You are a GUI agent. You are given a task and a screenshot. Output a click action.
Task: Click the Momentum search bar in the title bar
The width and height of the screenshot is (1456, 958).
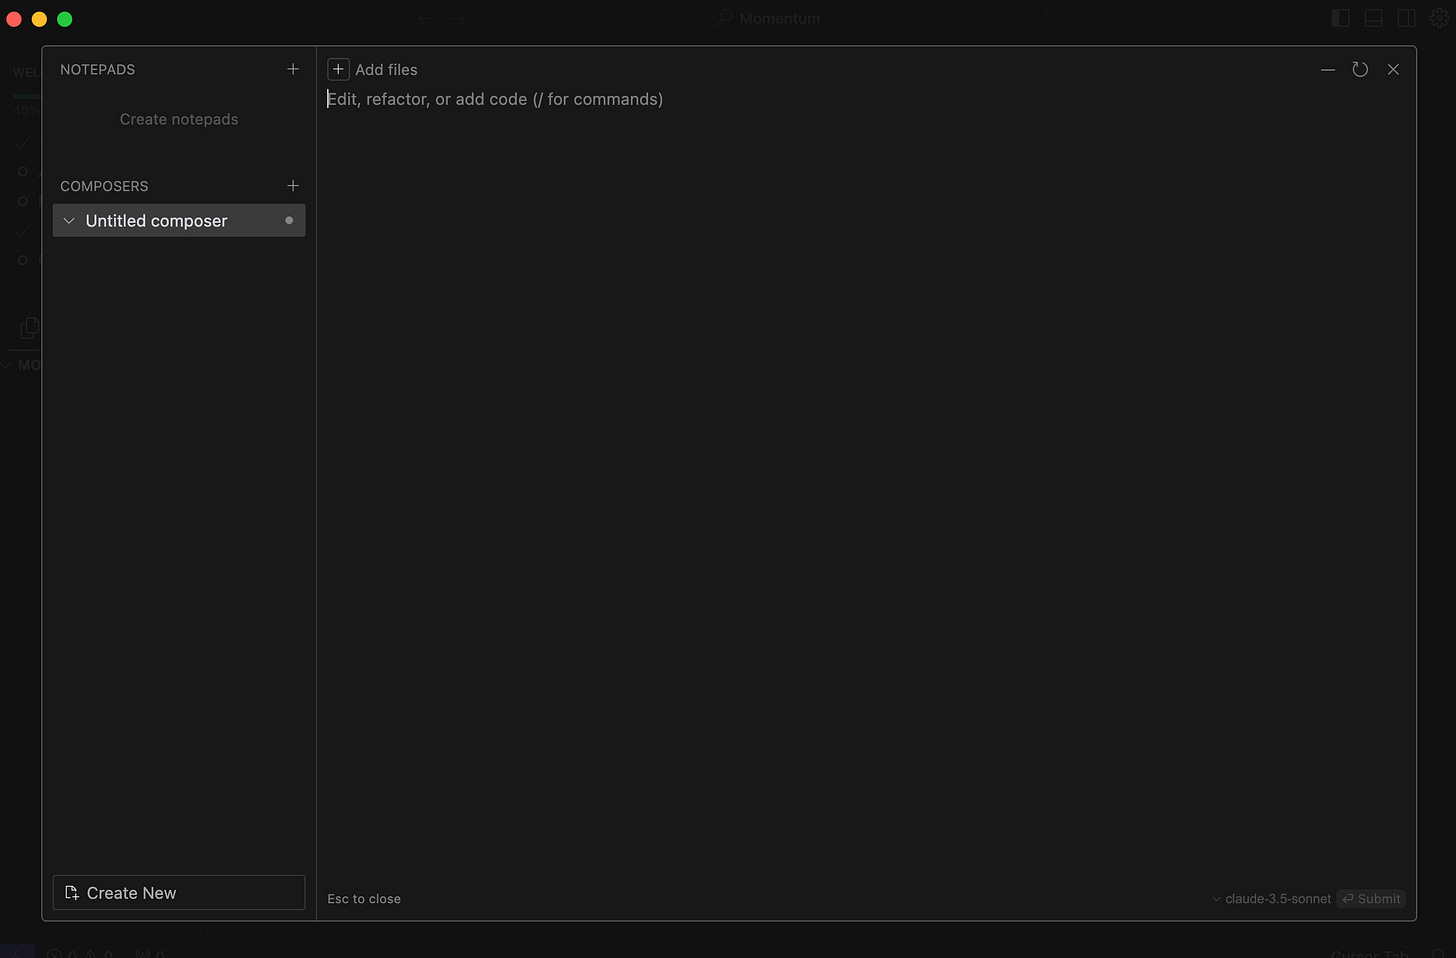click(767, 18)
